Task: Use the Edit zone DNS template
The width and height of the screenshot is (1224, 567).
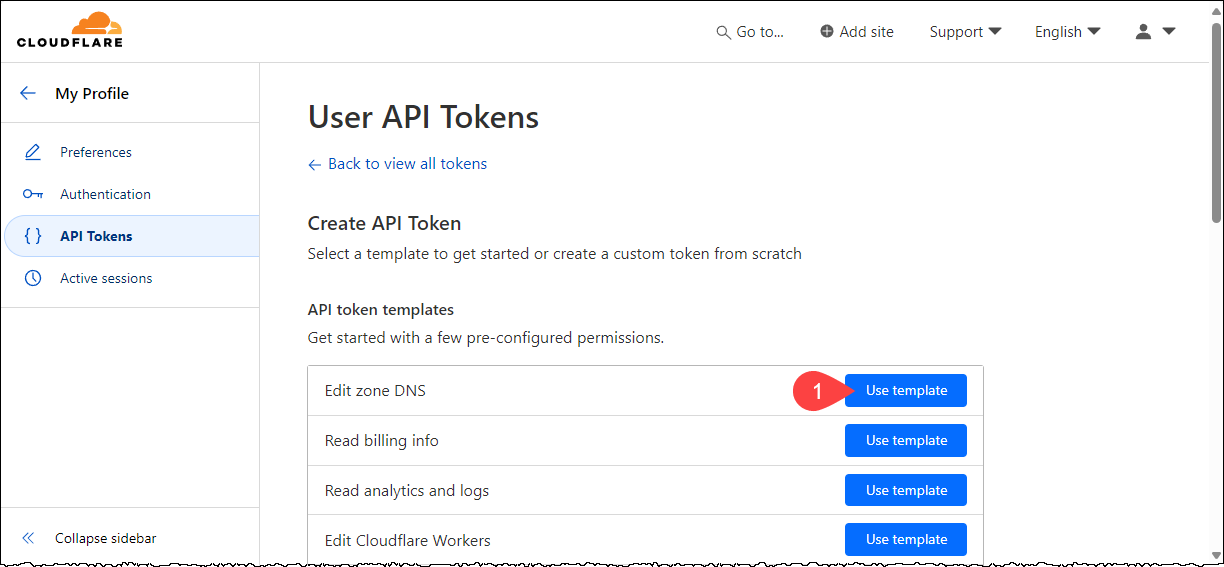Action: pos(905,391)
